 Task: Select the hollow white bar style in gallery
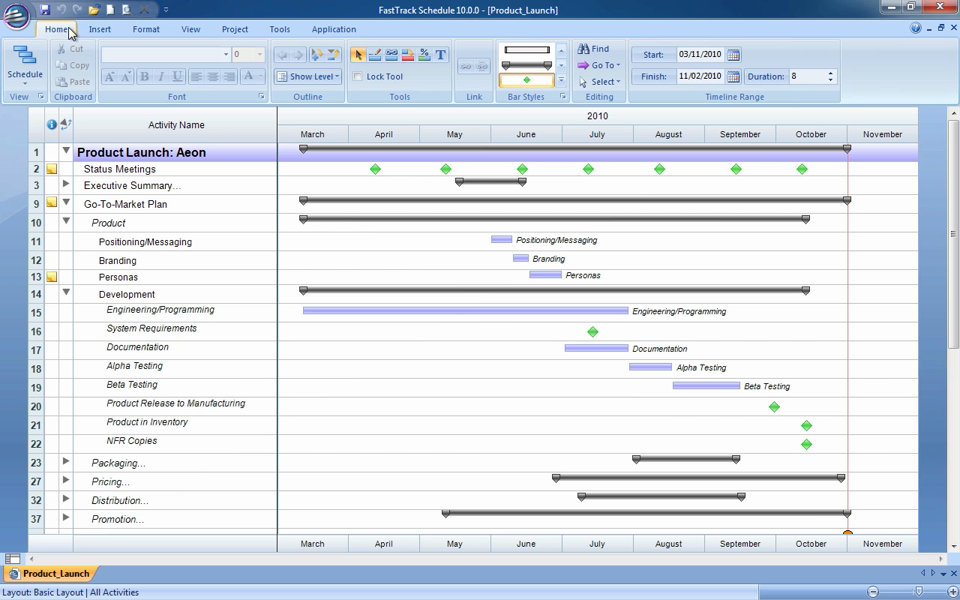527,50
